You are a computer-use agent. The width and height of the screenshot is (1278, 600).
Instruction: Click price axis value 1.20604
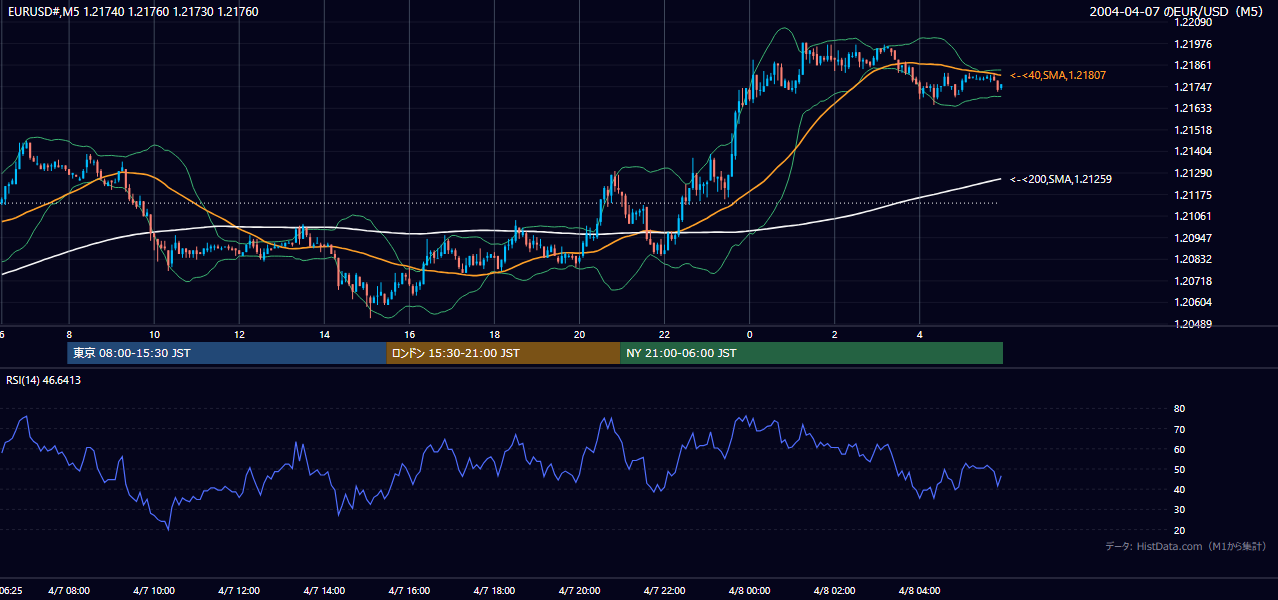[x=1192, y=302]
